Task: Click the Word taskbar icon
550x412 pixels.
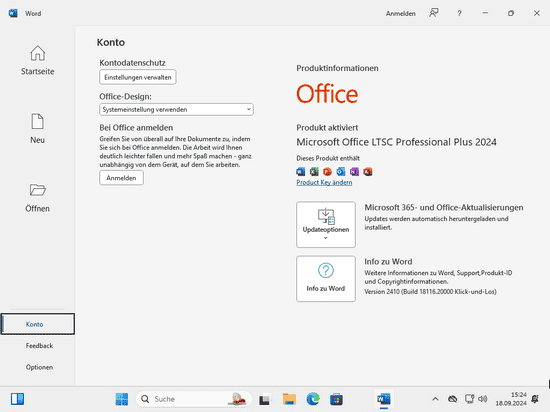Action: (384, 399)
